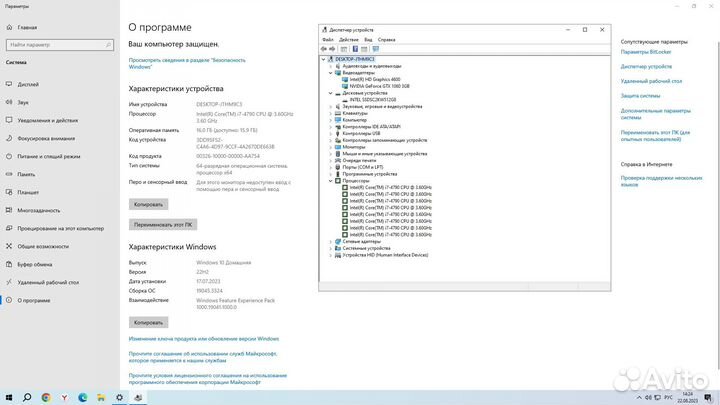This screenshot has width=720, height=405.
Task: Click the volume icon in system tray
Action: (x=648, y=398)
